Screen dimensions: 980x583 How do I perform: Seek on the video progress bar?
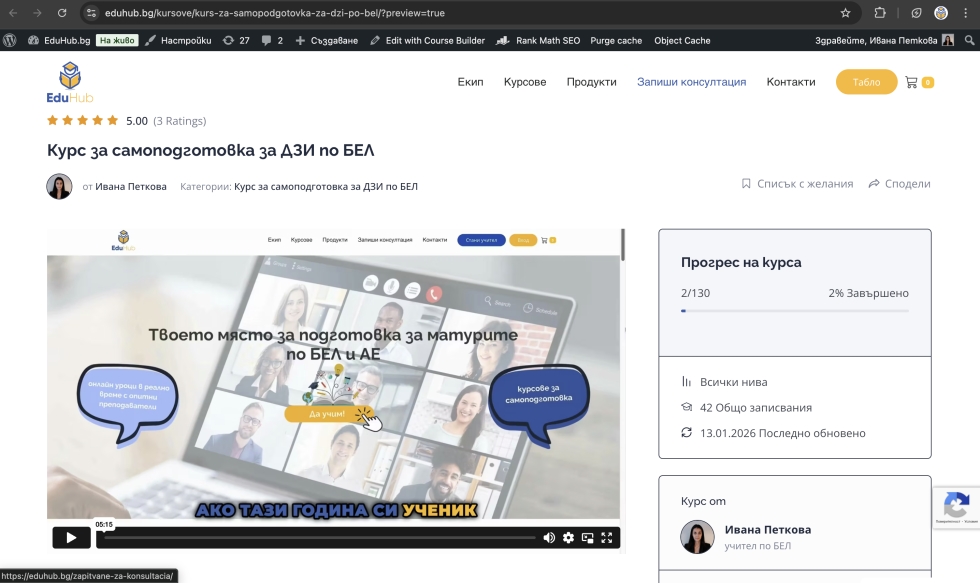[x=320, y=537]
